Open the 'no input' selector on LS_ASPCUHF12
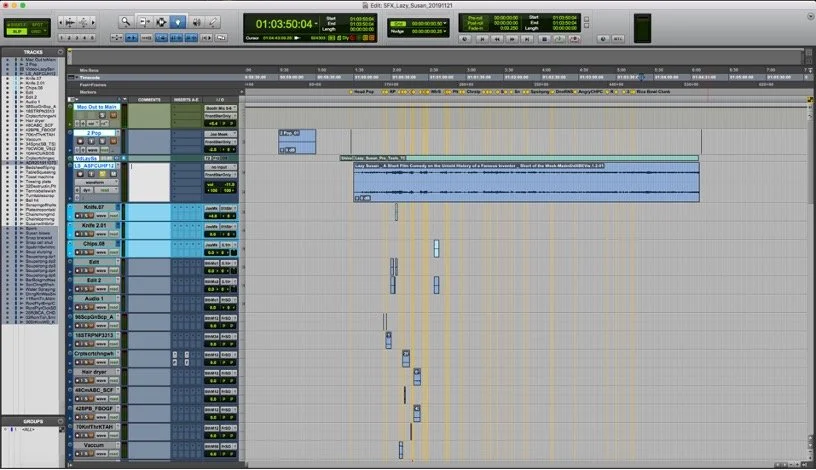This screenshot has height=470, width=816. [221, 167]
